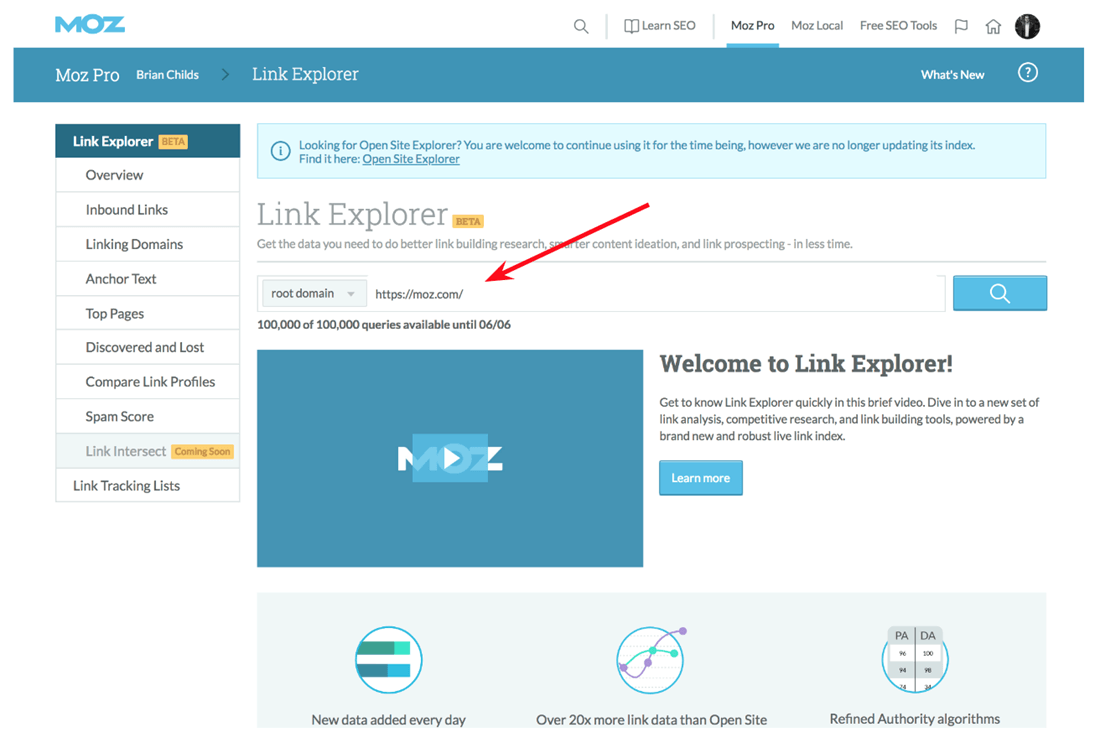Viewport: 1100px width, 748px height.
Task: Open Compare Link Profiles in sidebar
Action: pos(147,382)
